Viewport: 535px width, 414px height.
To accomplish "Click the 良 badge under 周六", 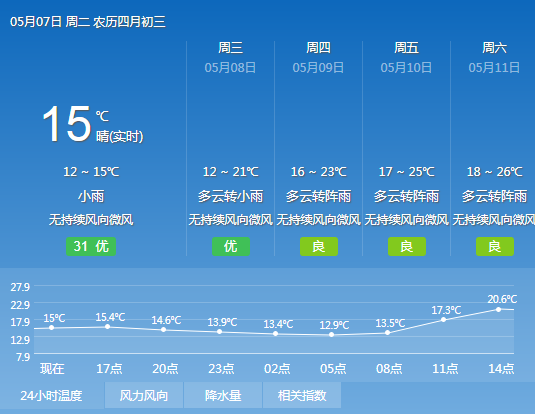I will click(x=495, y=246).
